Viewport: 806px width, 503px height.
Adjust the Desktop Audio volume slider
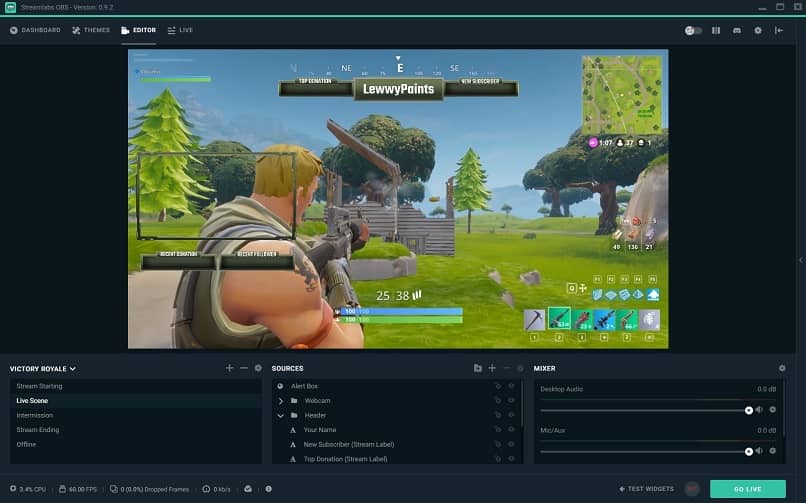[x=645, y=410]
